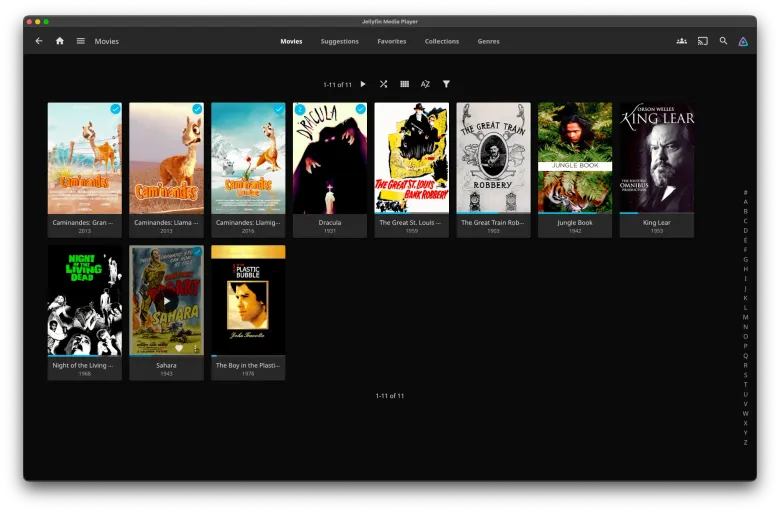Open the SyncPlay group icon
This screenshot has width=780, height=512.
pos(682,41)
